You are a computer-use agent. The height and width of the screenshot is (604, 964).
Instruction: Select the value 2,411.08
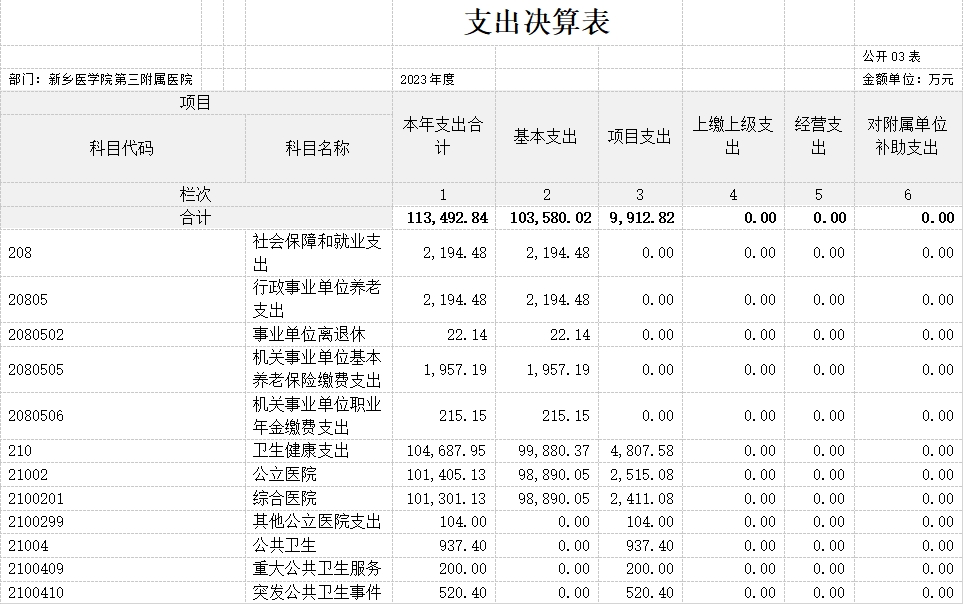click(642, 499)
